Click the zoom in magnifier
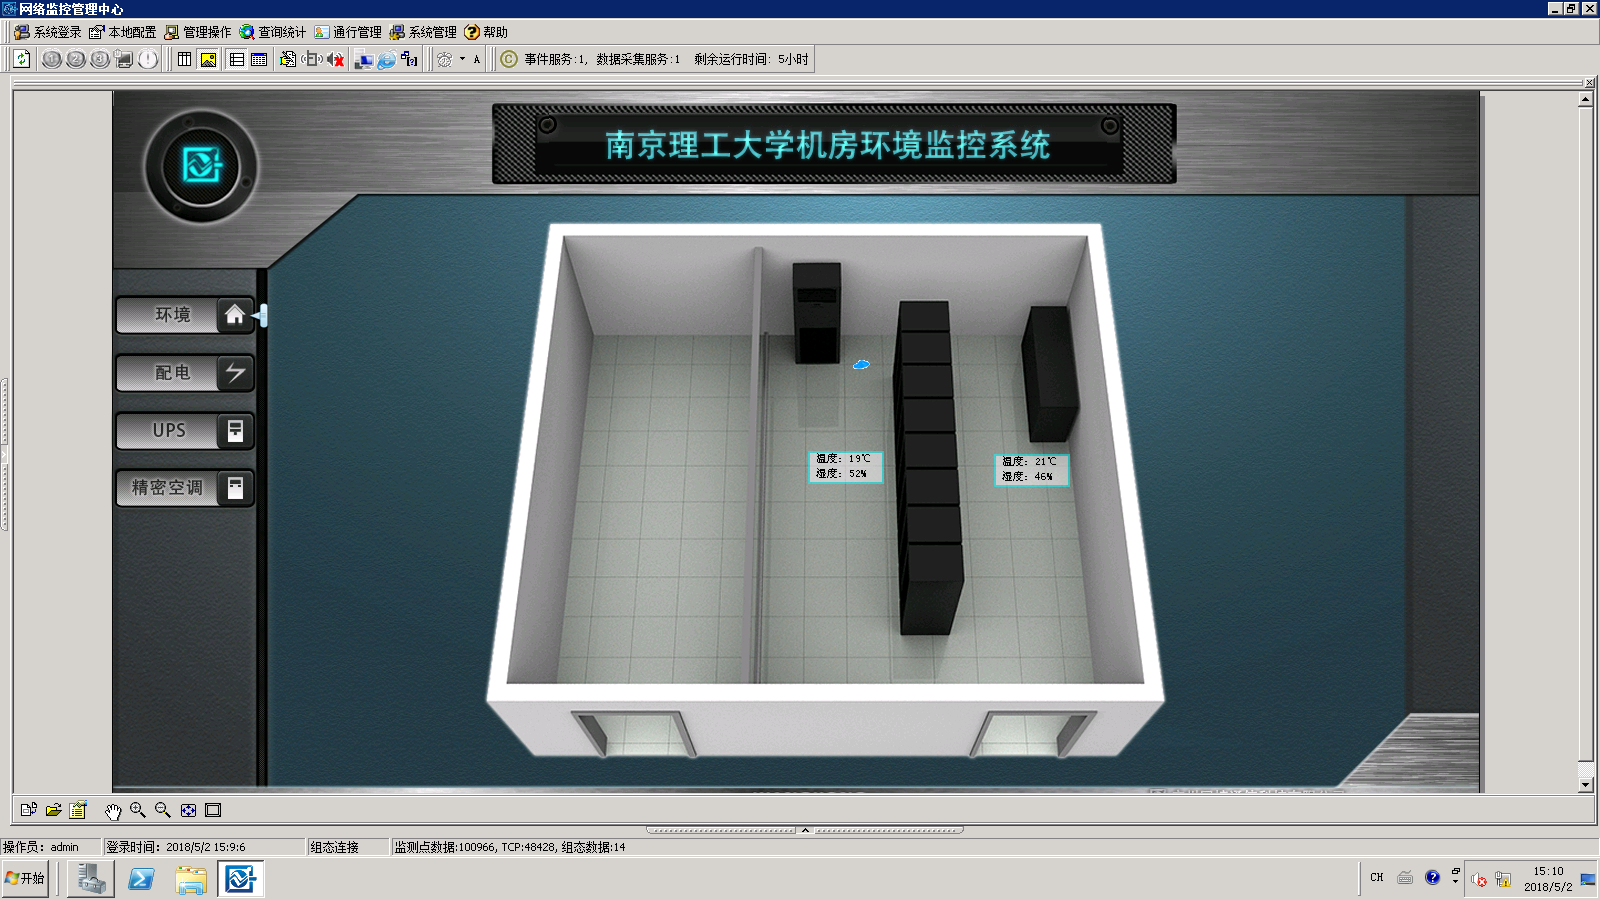 138,810
